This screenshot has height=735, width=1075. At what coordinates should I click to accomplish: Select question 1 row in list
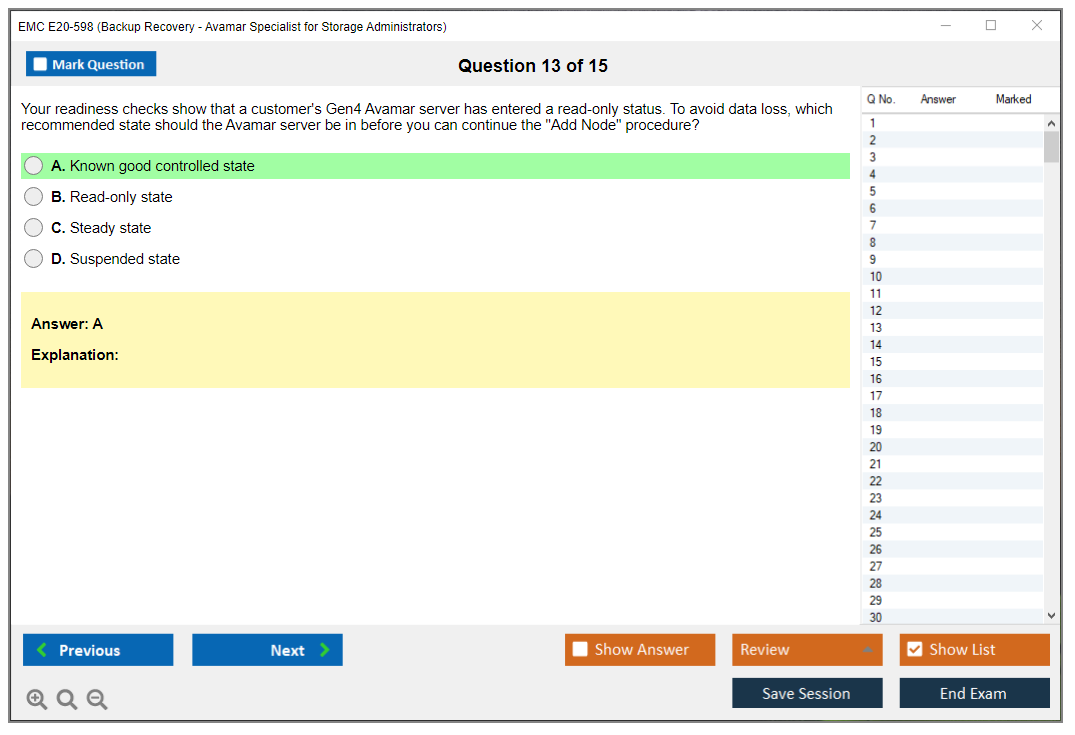click(x=950, y=124)
